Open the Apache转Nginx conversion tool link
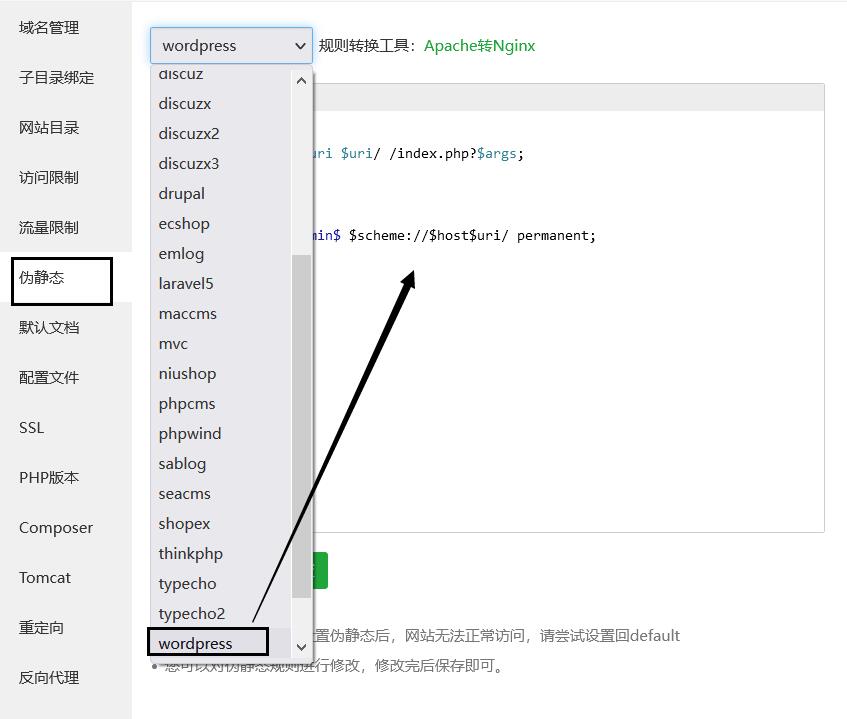This screenshot has height=719, width=847. [479, 46]
